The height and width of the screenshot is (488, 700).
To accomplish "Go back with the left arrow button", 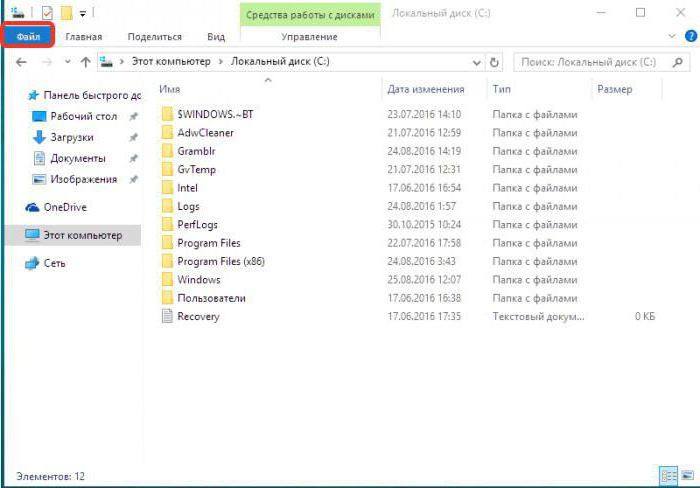I will click(x=23, y=62).
